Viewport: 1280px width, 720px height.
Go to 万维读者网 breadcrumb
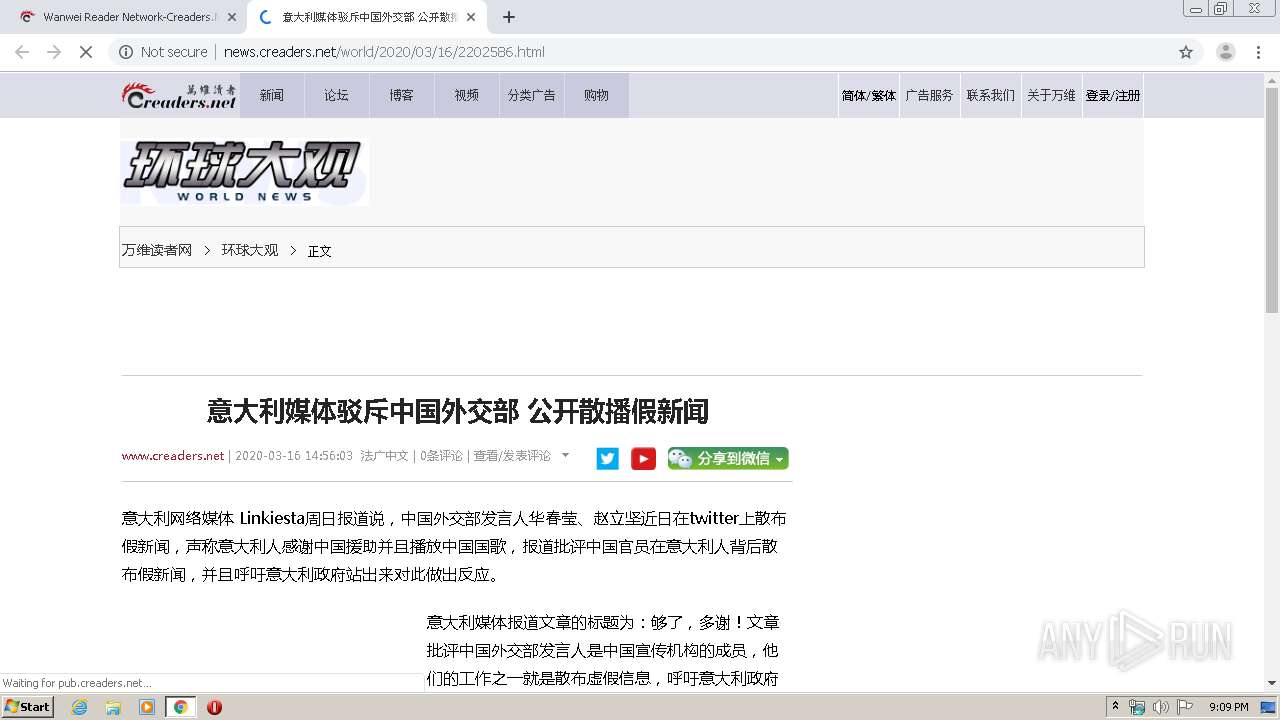[157, 250]
